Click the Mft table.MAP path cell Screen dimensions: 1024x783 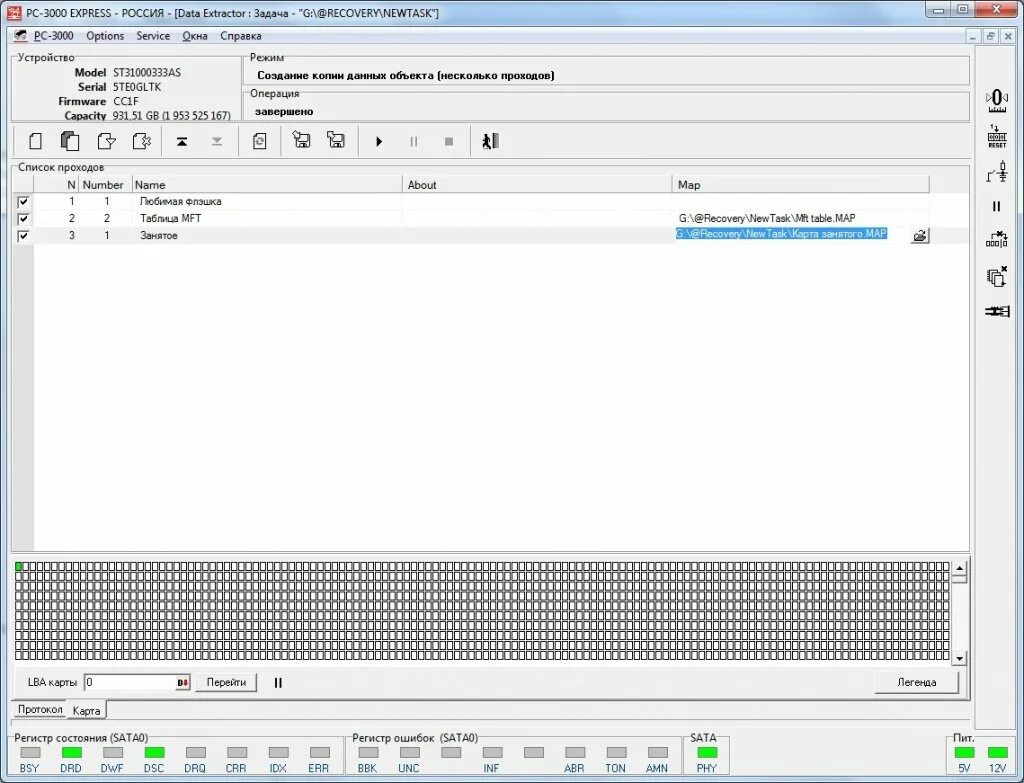(767, 219)
